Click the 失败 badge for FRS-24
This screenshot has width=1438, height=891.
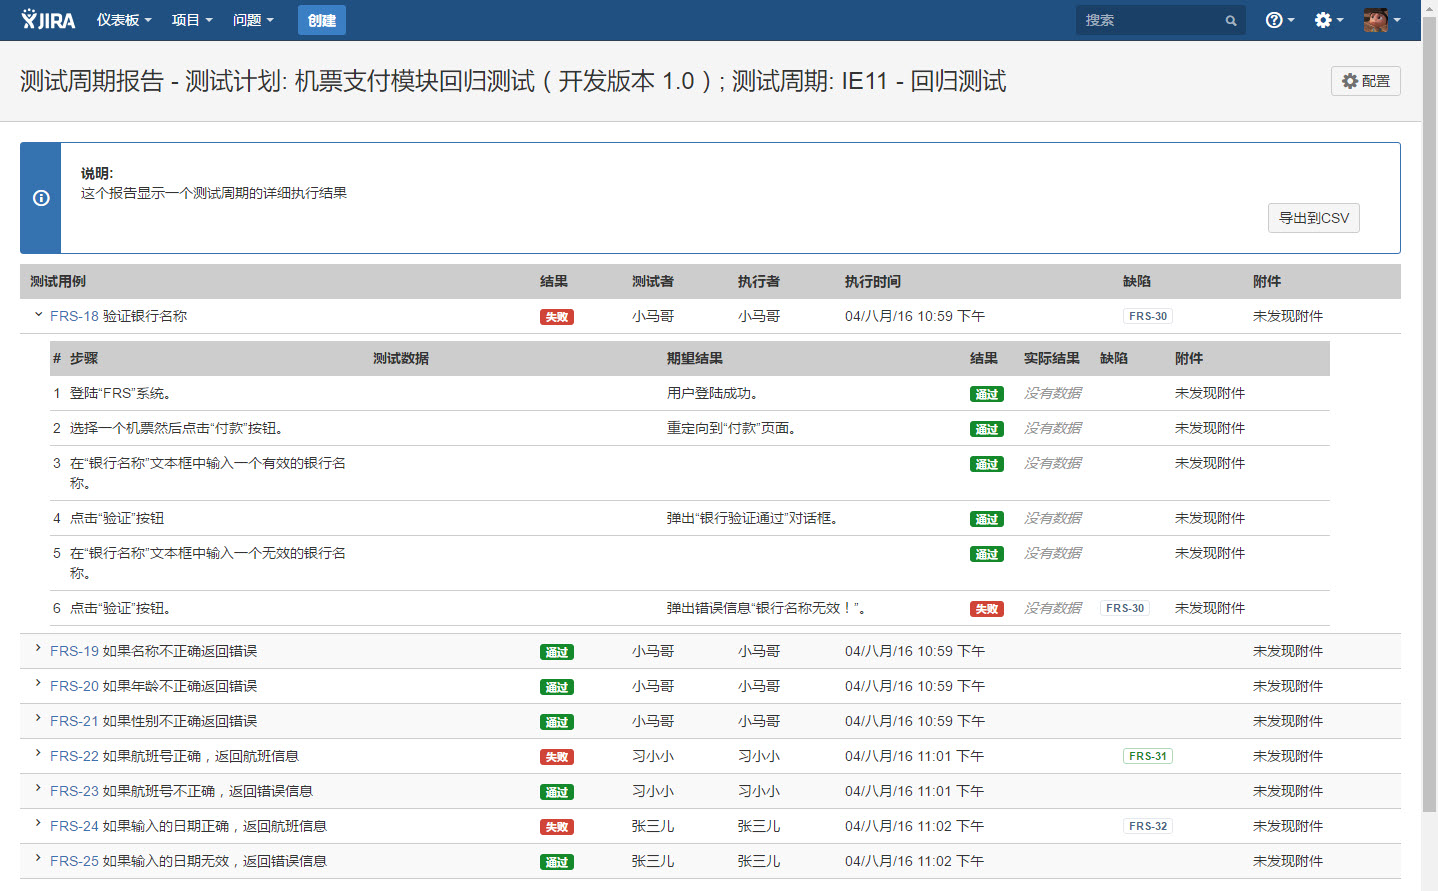tap(557, 827)
